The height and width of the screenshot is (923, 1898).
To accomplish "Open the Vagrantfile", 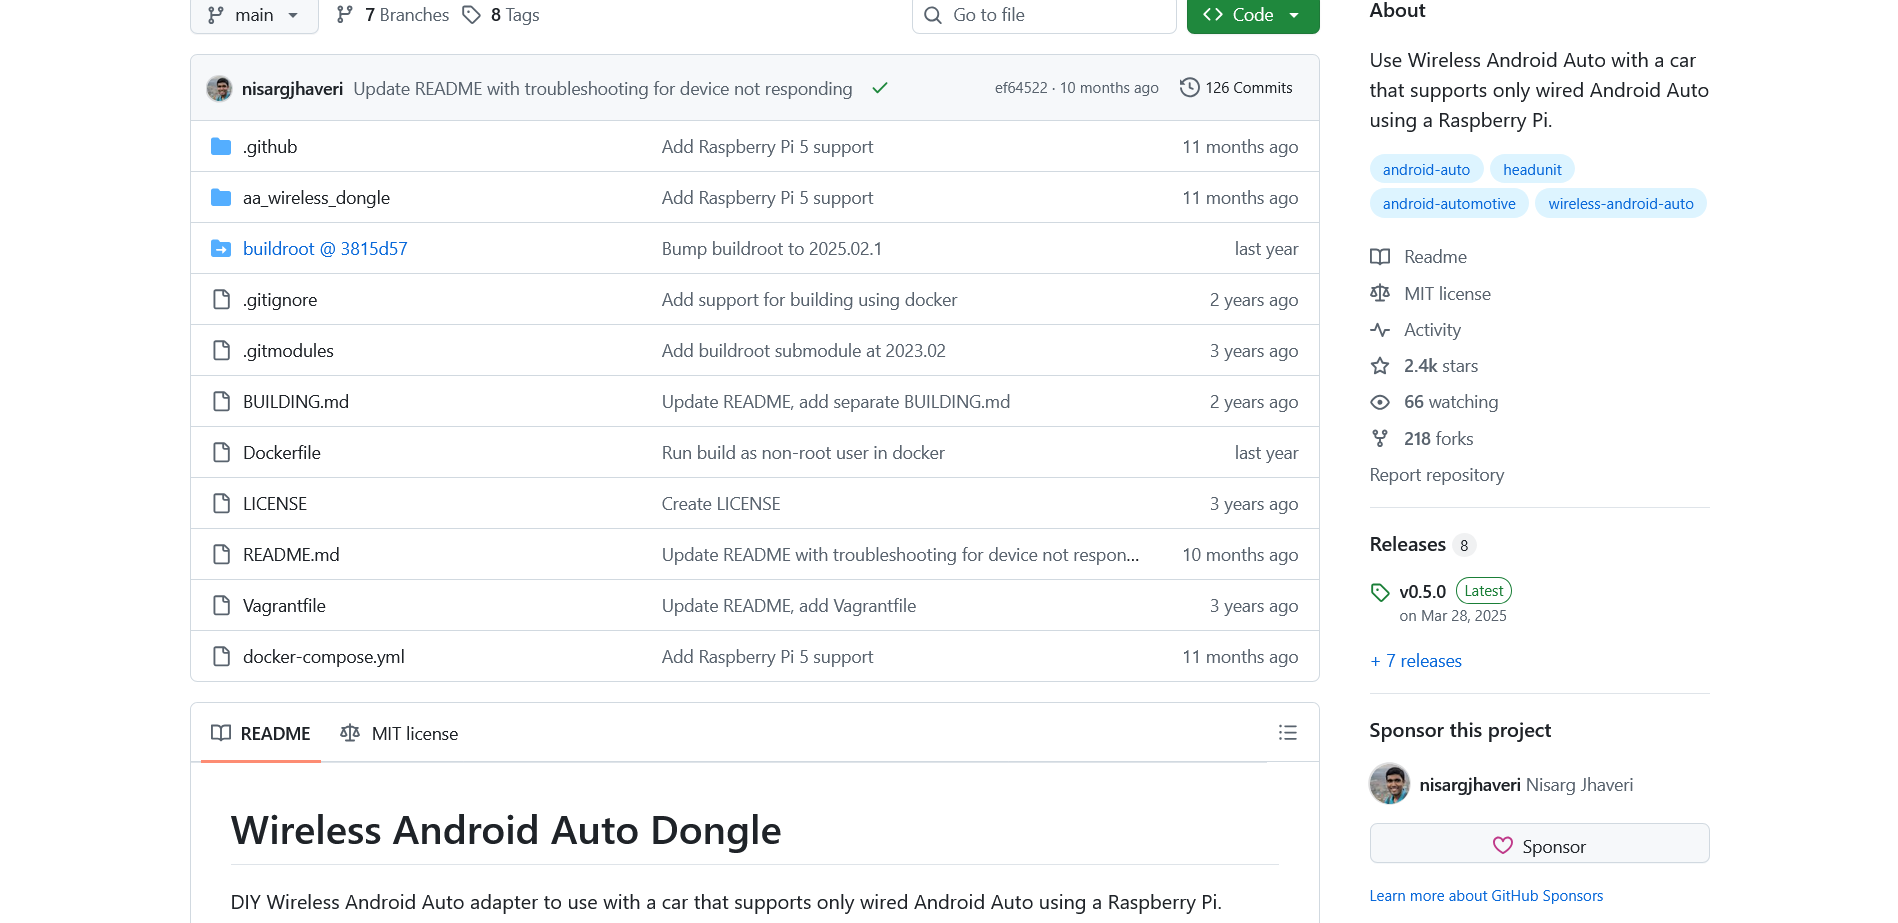I will click(x=284, y=606).
